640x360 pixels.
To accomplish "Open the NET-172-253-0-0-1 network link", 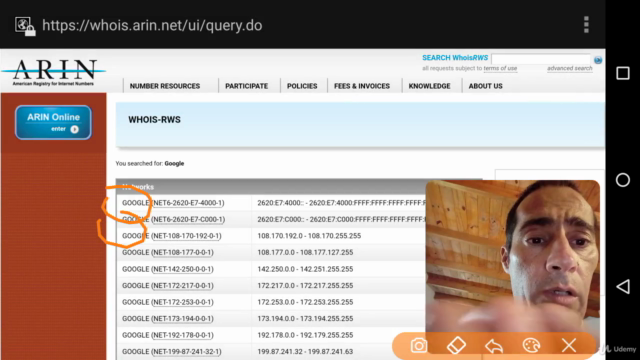I will (182, 302).
